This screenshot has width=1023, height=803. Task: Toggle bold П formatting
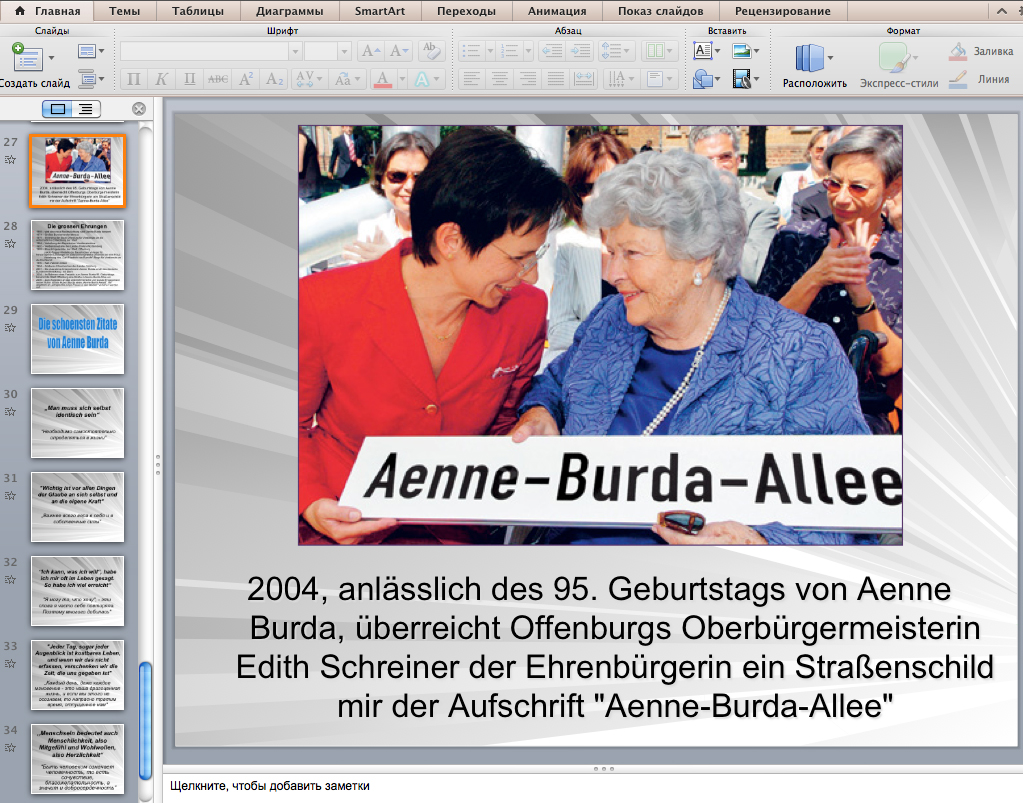tap(133, 79)
